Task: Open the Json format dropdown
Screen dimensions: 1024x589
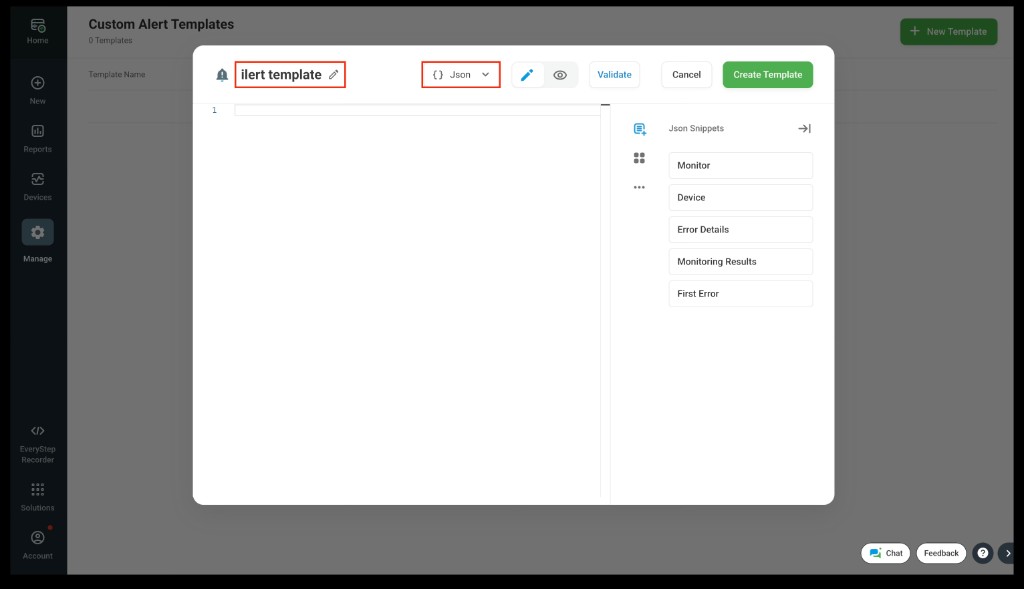Action: [x=461, y=75]
